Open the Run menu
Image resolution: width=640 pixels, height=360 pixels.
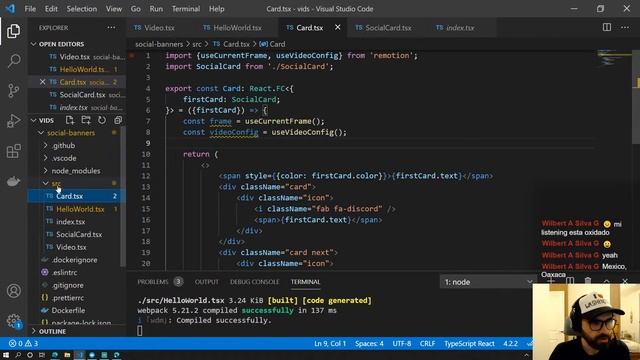(156, 9)
